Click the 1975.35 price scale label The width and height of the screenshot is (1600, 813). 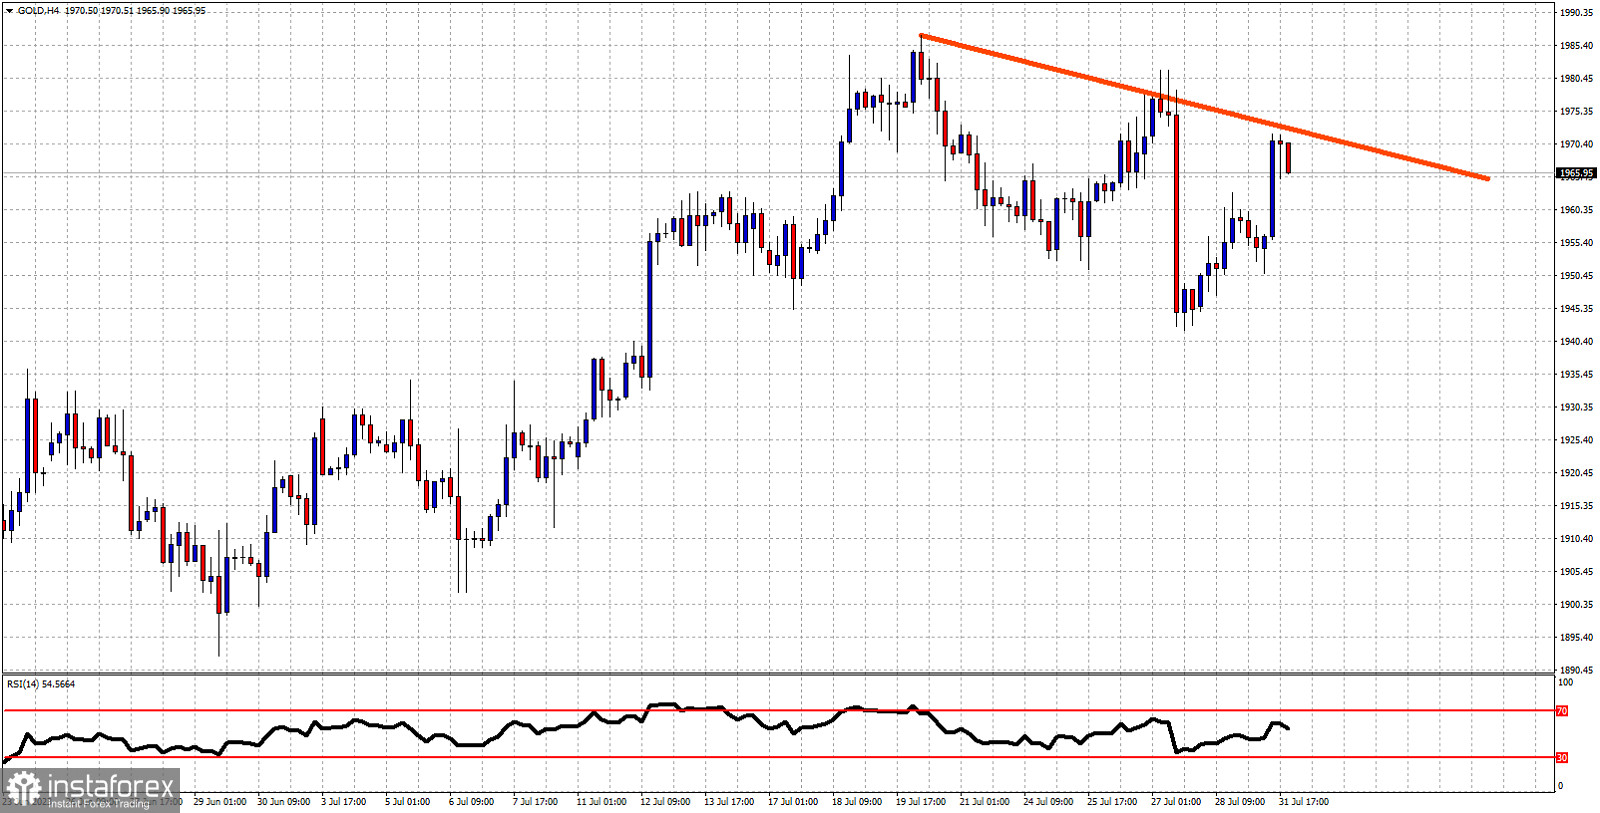(x=1577, y=112)
